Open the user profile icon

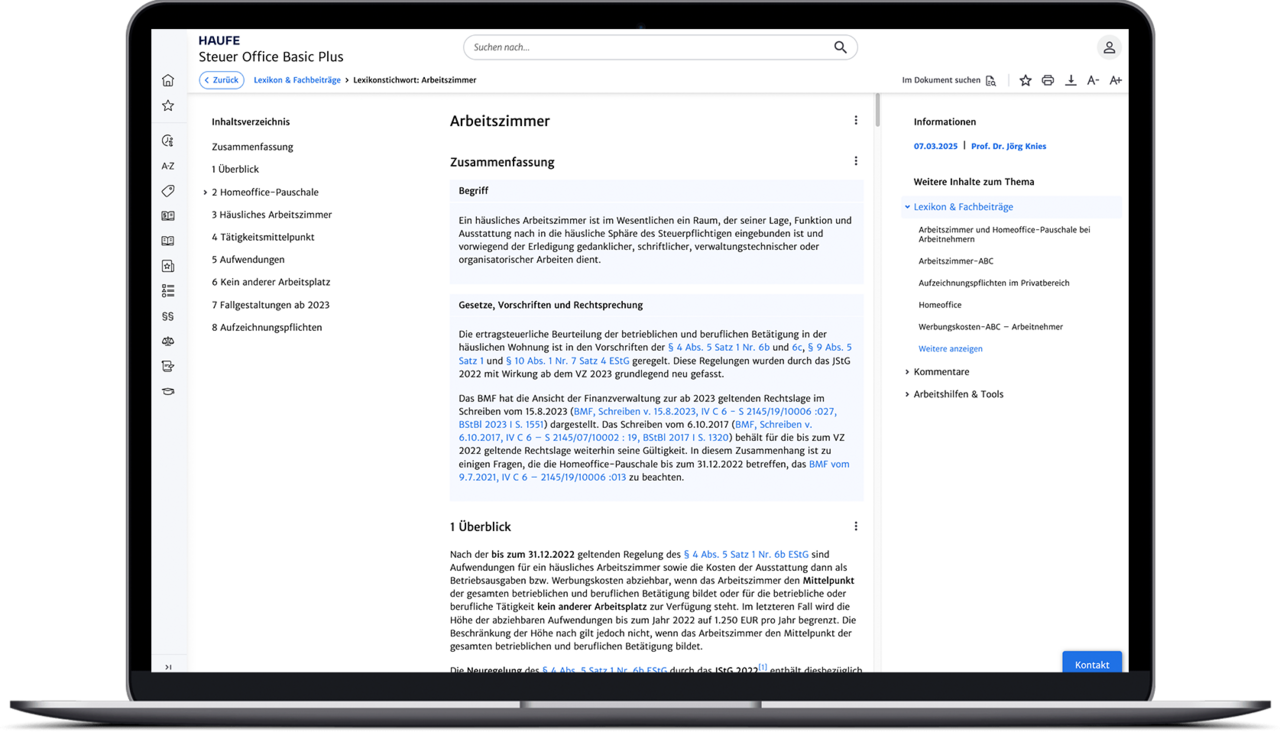(1108, 48)
